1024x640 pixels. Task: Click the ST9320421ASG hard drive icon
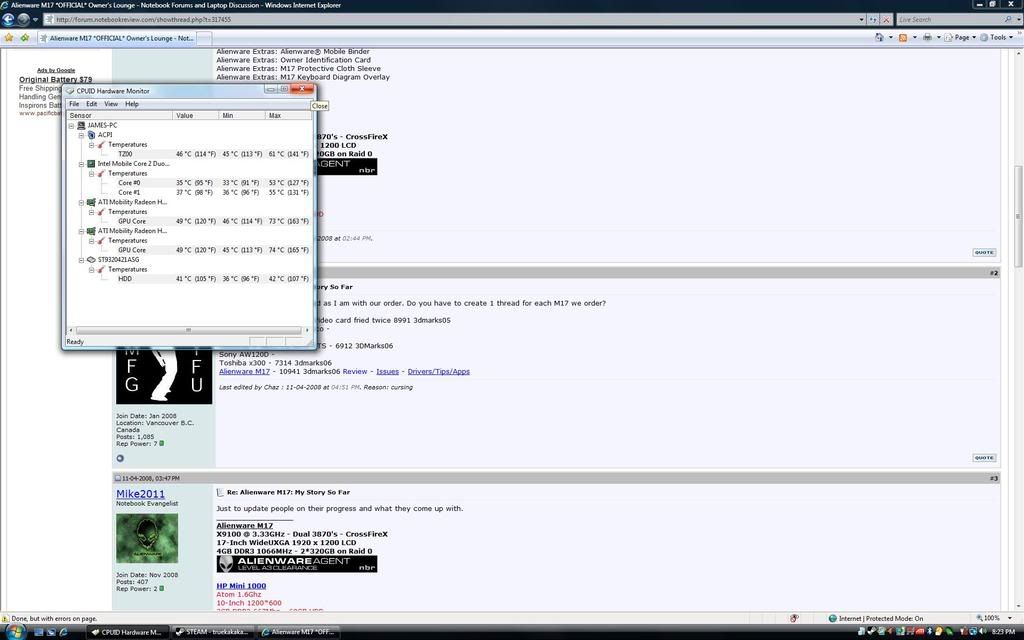(91, 260)
